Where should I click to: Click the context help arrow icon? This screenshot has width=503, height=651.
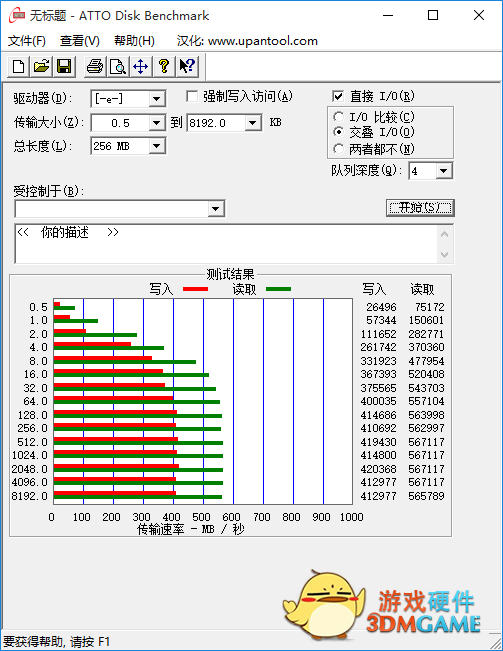tap(187, 66)
